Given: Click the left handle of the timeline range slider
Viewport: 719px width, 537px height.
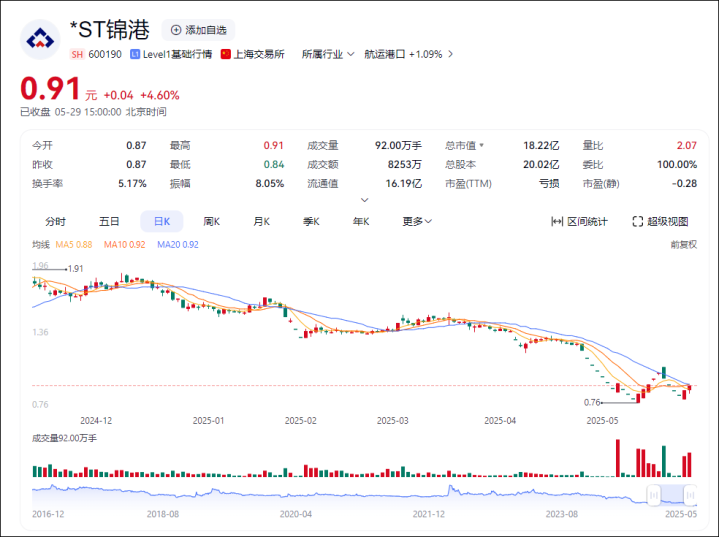Looking at the screenshot, I should point(653,495).
